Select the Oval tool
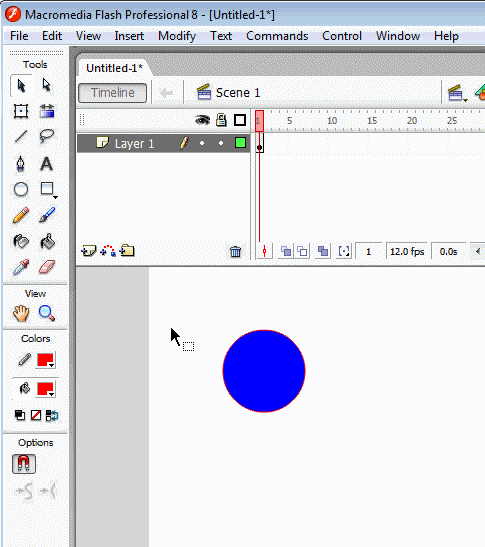 [21, 189]
